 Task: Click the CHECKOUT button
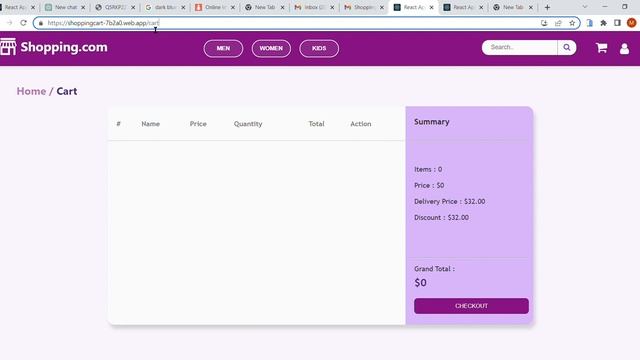[x=471, y=306]
